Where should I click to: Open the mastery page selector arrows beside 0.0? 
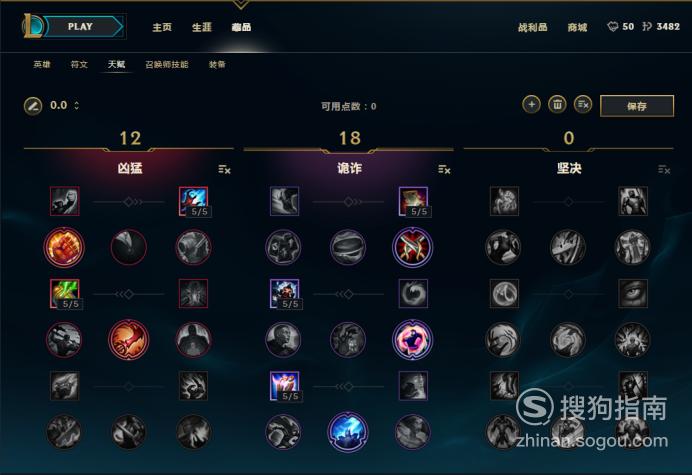coord(77,106)
